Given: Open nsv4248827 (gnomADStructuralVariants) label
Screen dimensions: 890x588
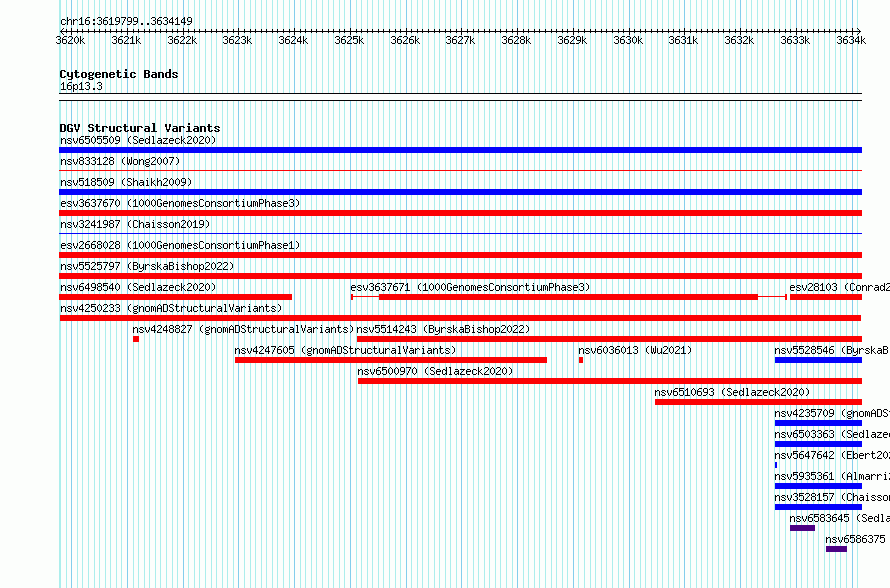Looking at the screenshot, I should [243, 329].
